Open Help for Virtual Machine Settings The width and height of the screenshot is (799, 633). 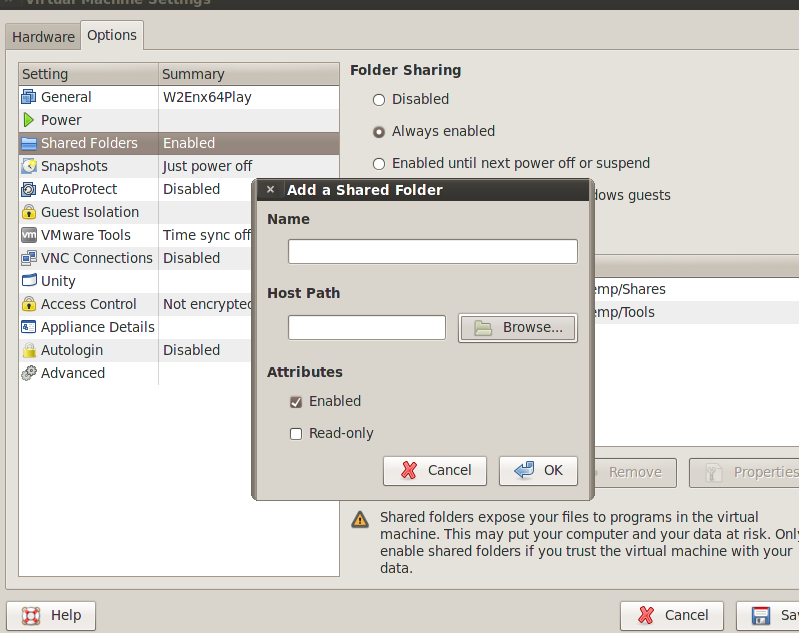tap(51, 616)
